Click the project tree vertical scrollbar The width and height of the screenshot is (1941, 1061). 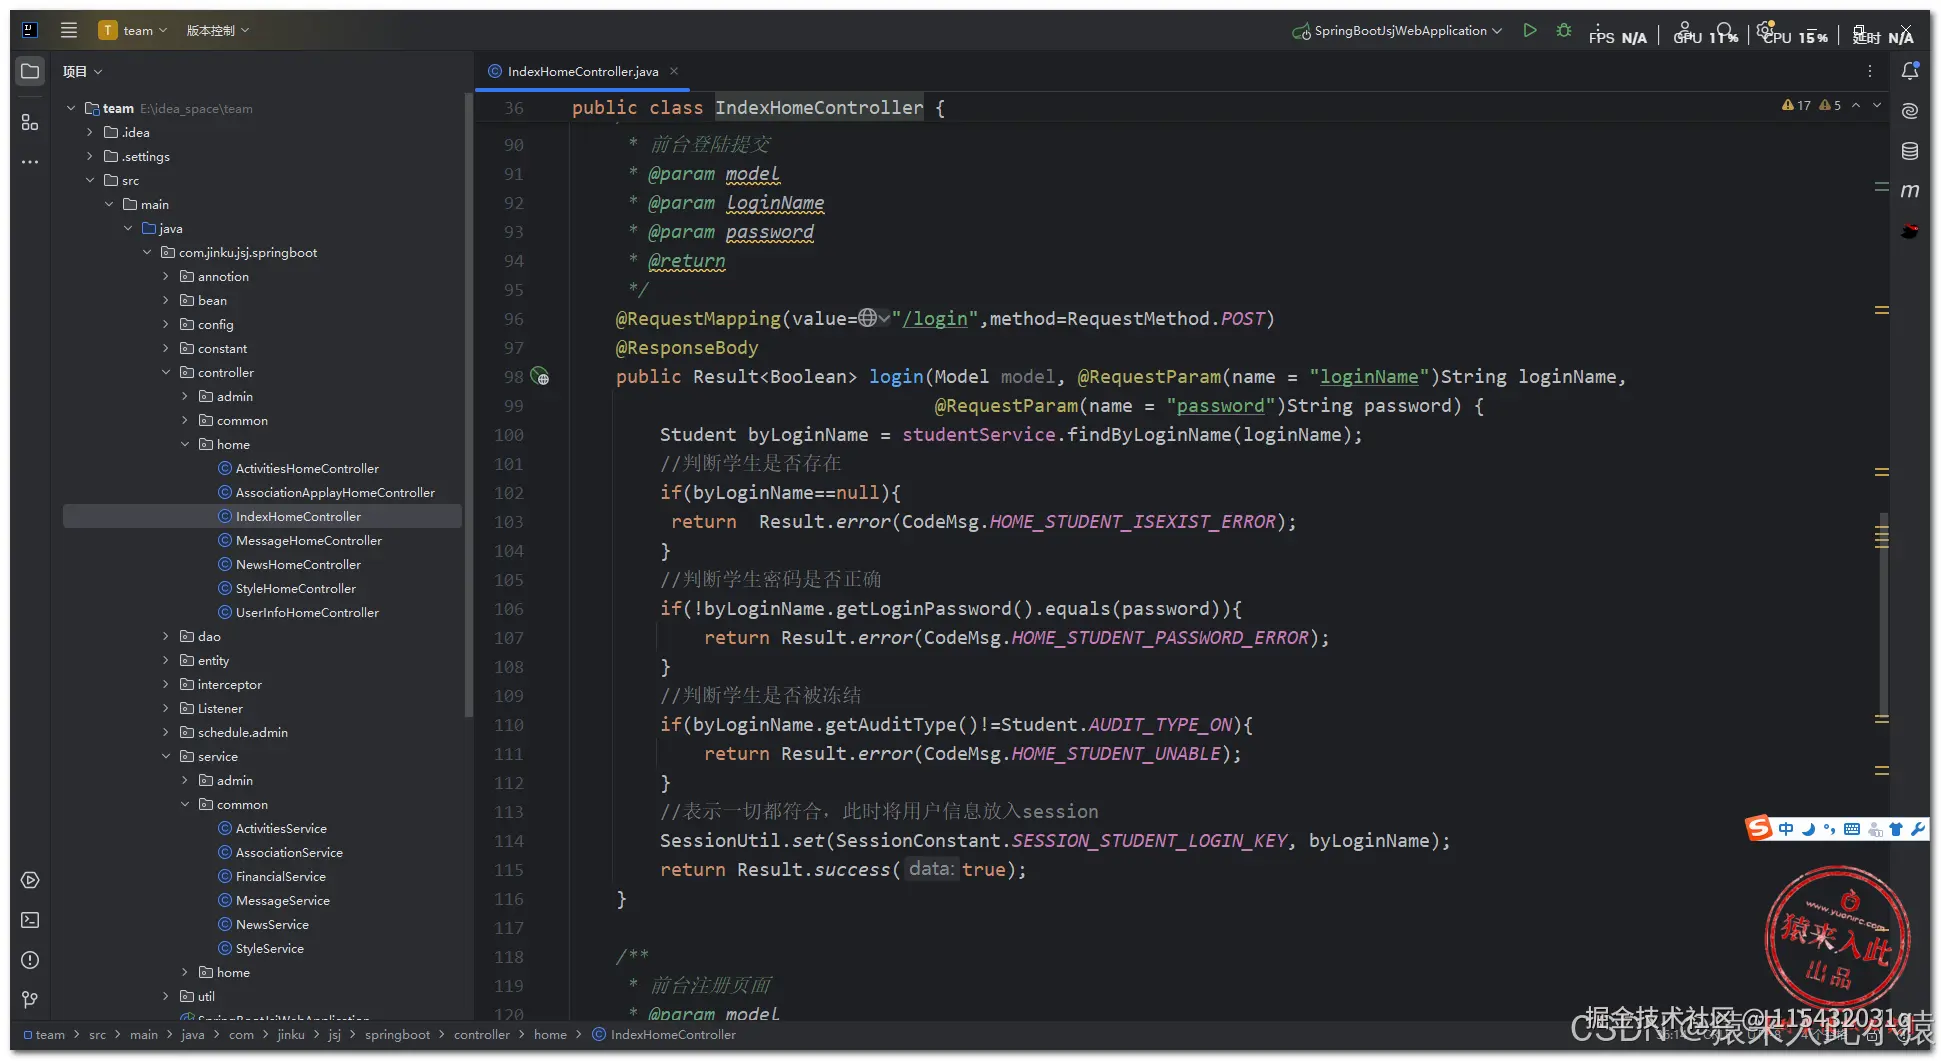[468, 405]
